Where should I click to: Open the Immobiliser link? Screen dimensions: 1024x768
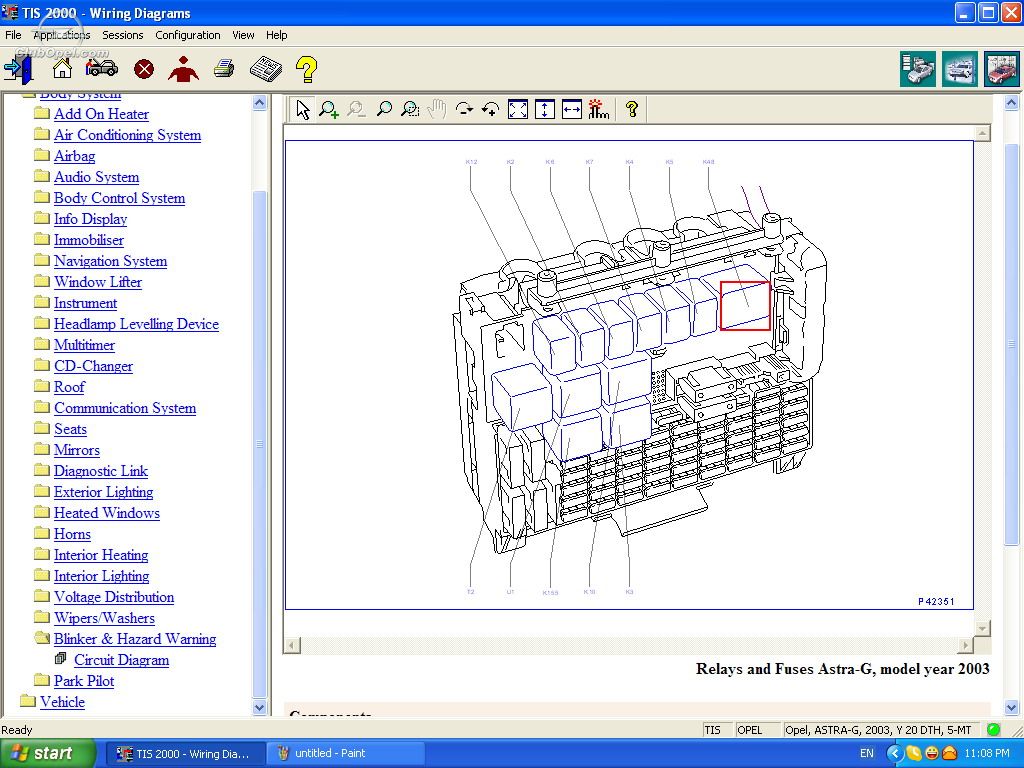[89, 240]
